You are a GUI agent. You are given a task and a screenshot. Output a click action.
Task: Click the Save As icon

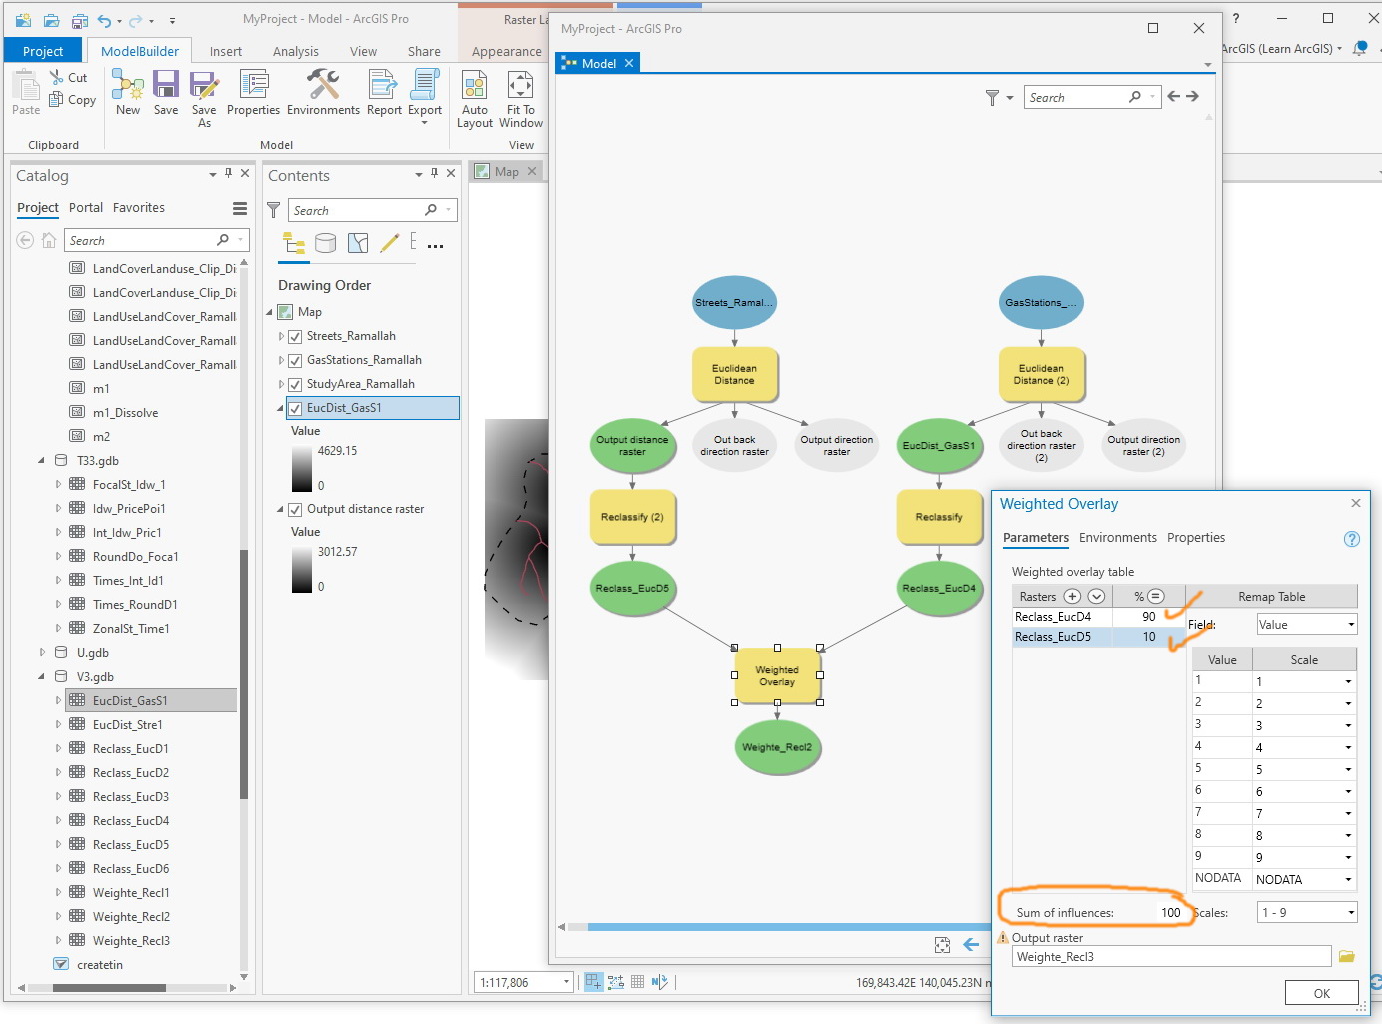[x=204, y=85]
